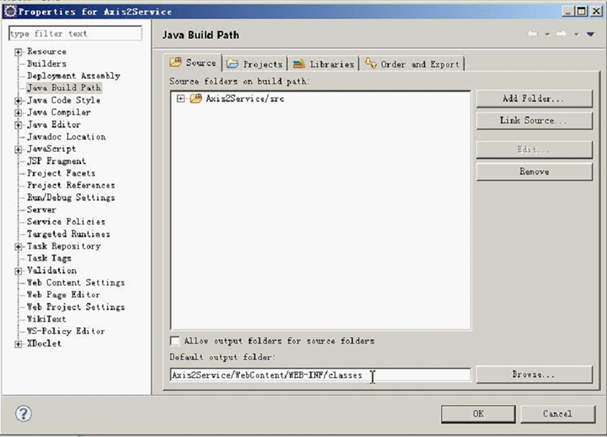607x437 pixels.
Task: Select Service Policies in the tree
Action: tap(66, 222)
